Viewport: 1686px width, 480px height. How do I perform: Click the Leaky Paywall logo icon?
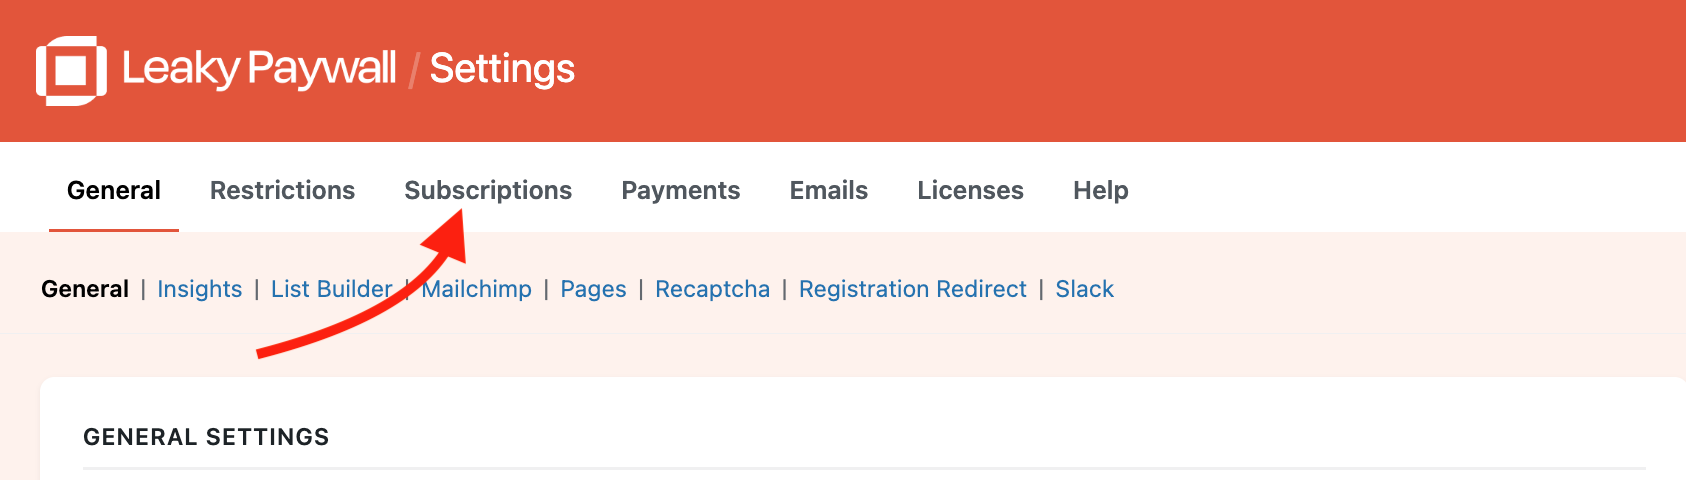tap(71, 70)
